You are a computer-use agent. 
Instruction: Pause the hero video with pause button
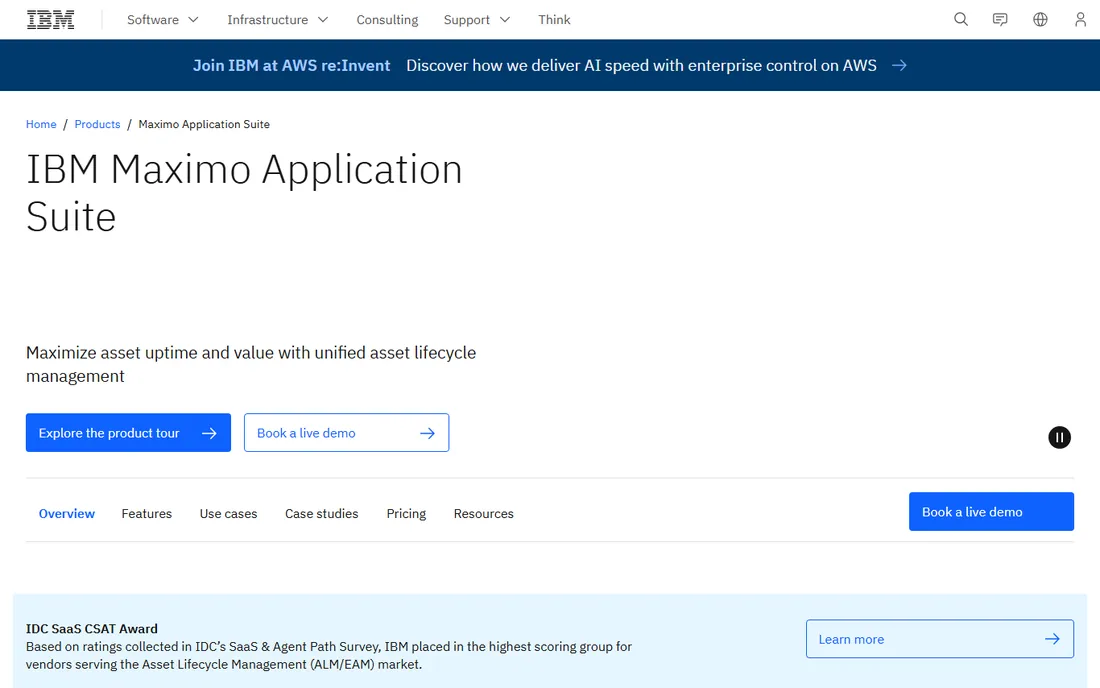1059,438
